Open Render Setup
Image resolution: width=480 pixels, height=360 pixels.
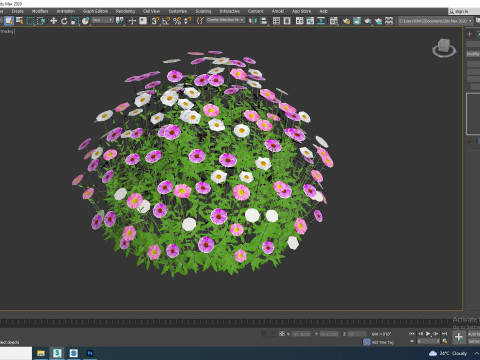pyautogui.click(x=346, y=21)
